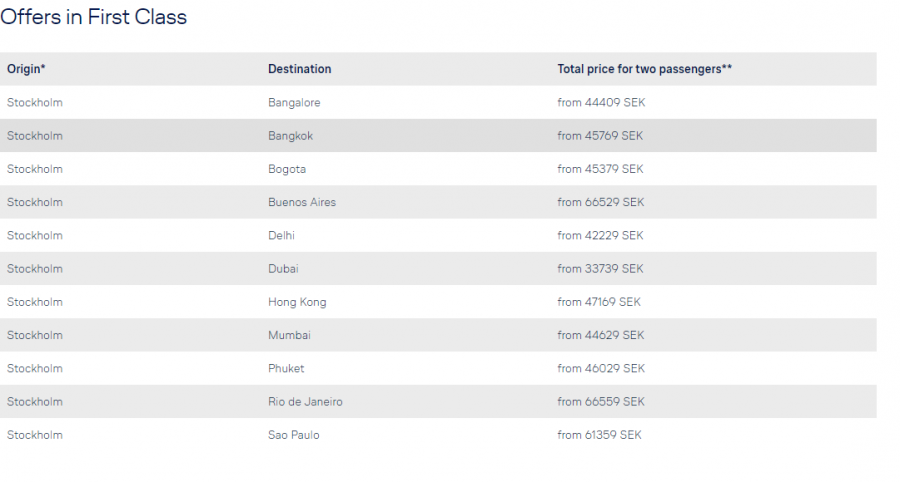This screenshot has width=900, height=482.
Task: Click the price from 44409 SEK
Action: 600,103
